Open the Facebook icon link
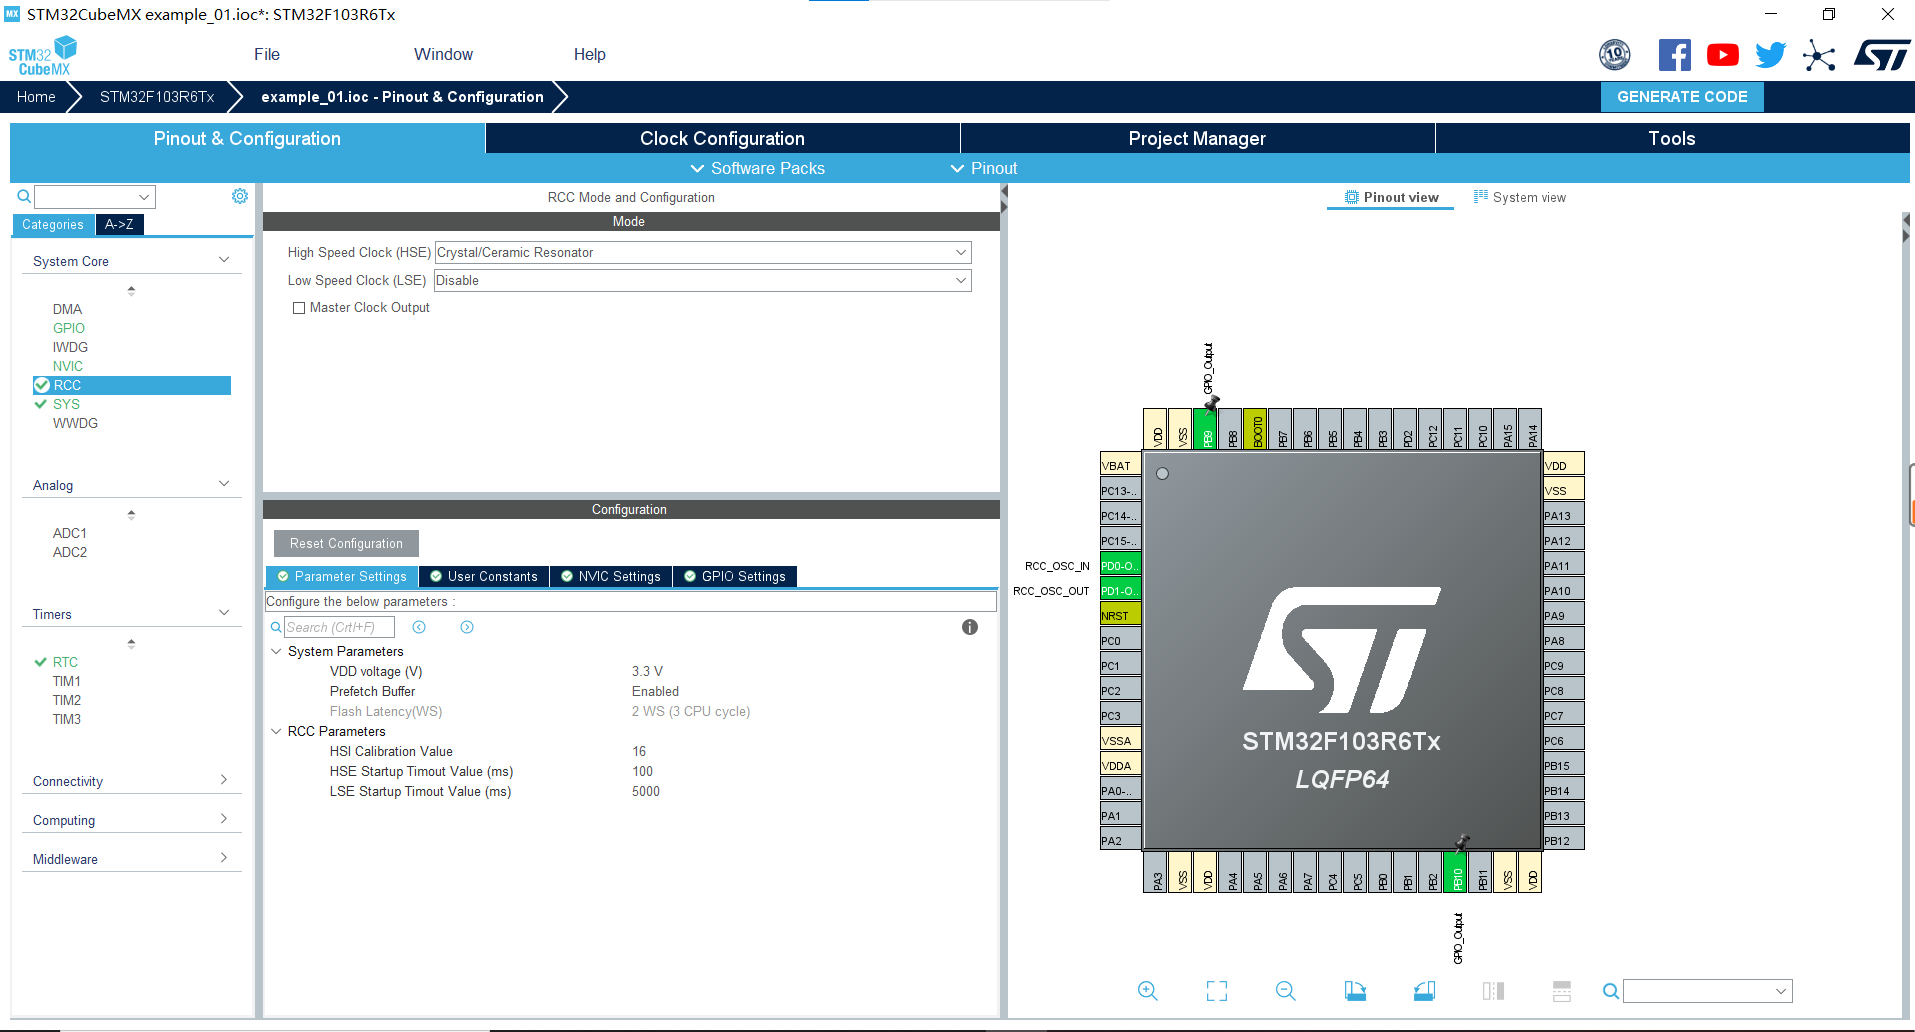This screenshot has height=1032, width=1915. point(1674,55)
